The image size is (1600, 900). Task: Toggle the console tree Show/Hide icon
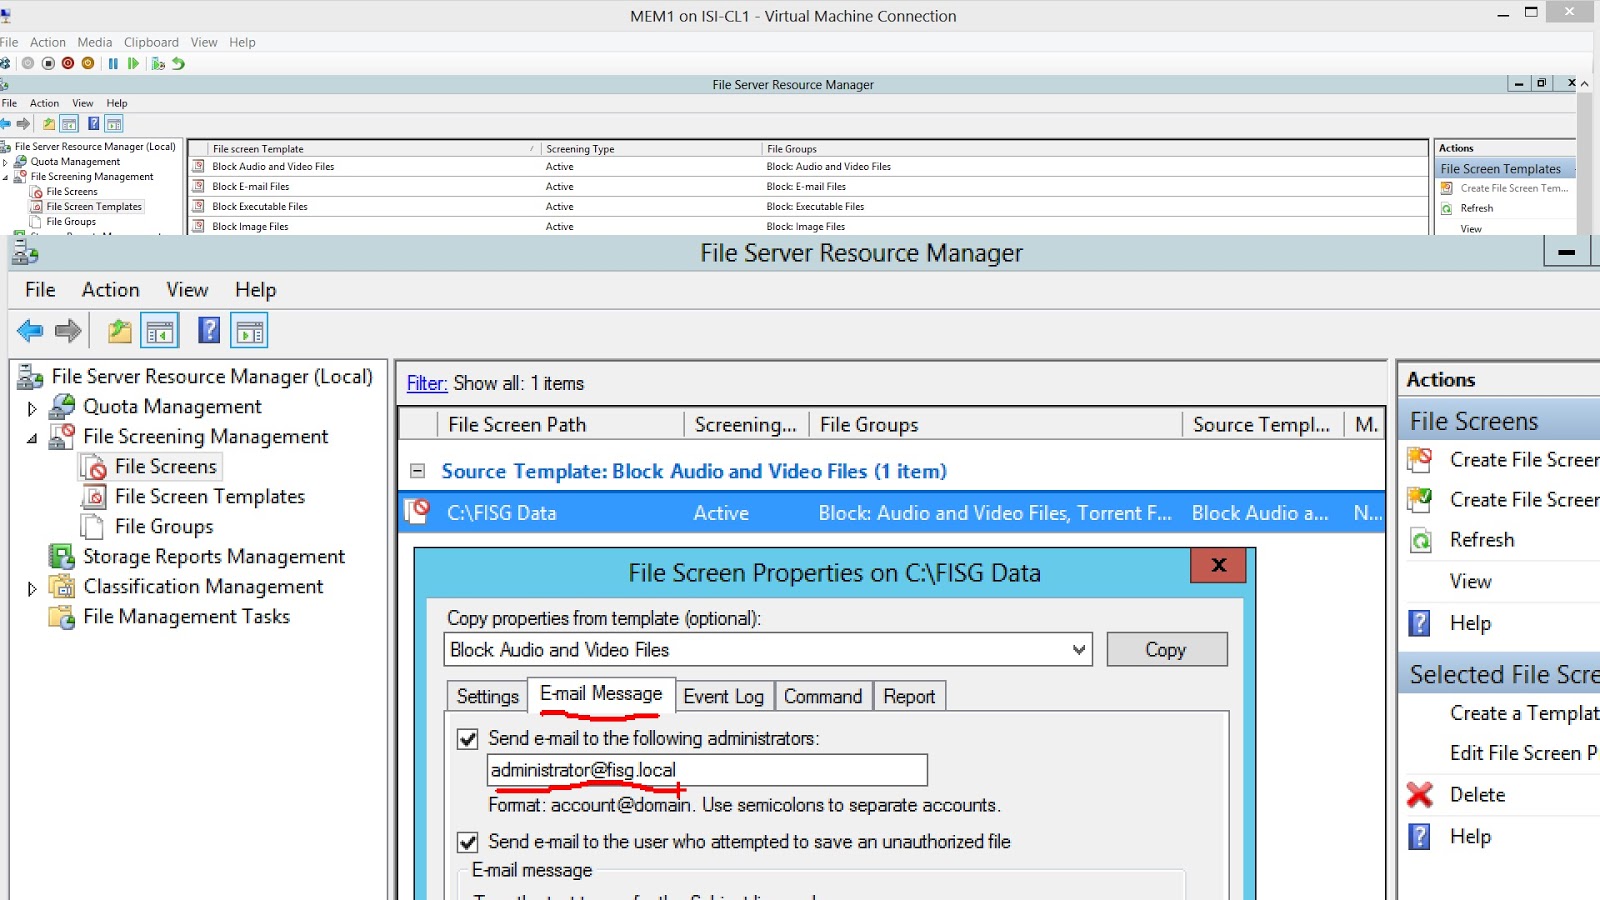pyautogui.click(x=158, y=330)
